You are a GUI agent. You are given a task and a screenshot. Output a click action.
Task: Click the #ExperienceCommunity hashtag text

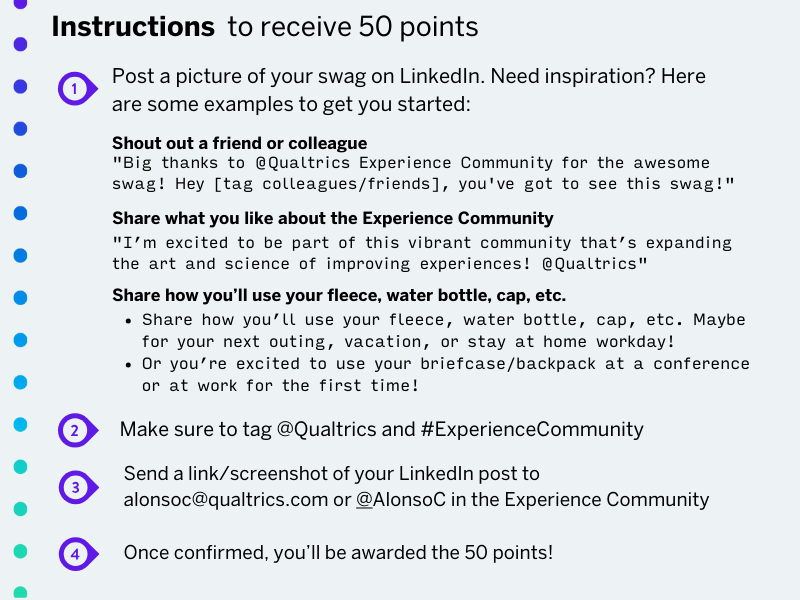click(x=532, y=429)
